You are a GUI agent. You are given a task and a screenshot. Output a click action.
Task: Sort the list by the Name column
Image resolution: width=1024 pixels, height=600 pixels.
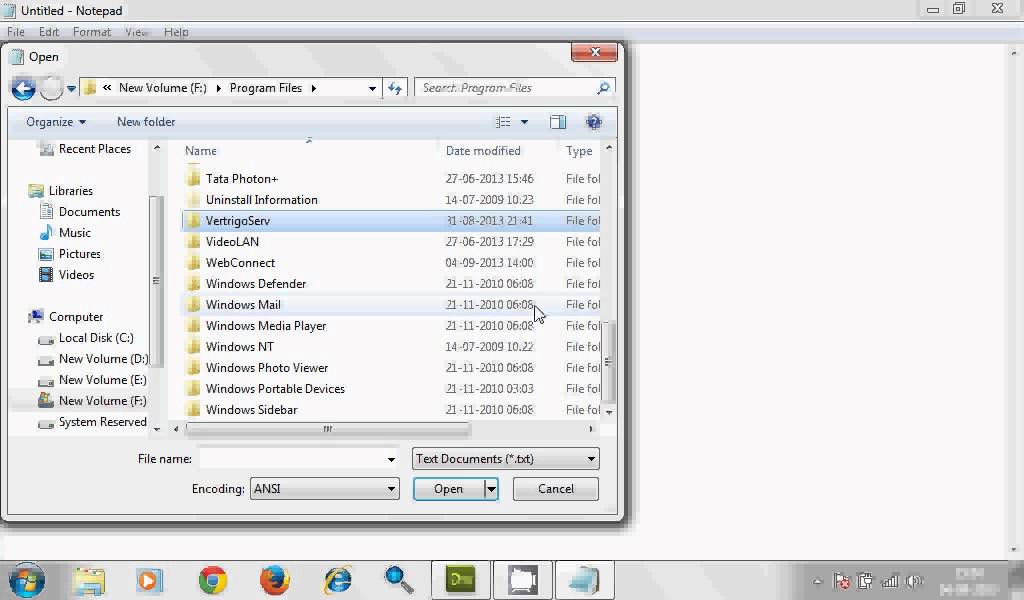[x=200, y=151]
